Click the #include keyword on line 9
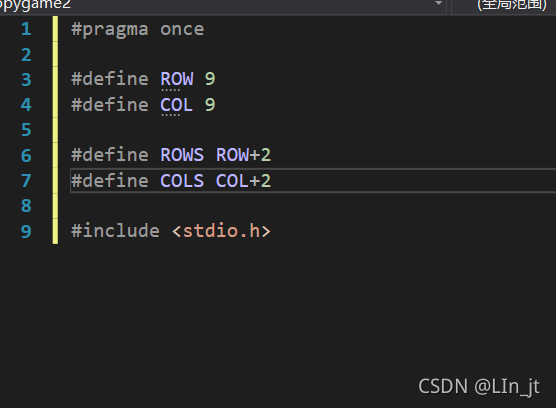Screen dimensions: 556x408 point(115,231)
